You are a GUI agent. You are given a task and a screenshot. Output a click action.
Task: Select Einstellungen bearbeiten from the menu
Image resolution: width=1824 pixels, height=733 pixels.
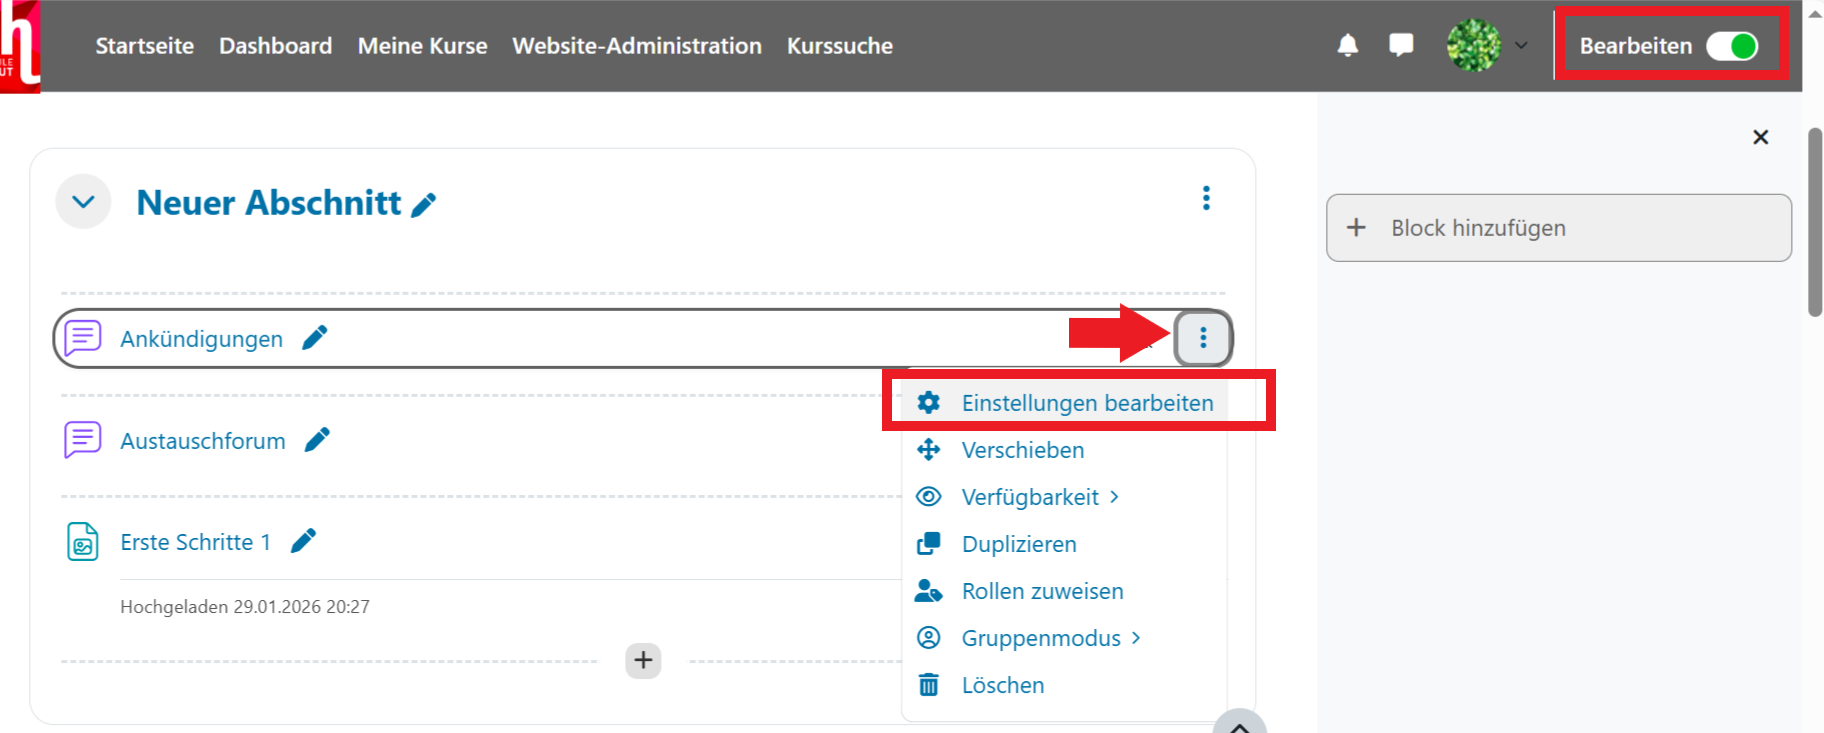tap(1086, 403)
